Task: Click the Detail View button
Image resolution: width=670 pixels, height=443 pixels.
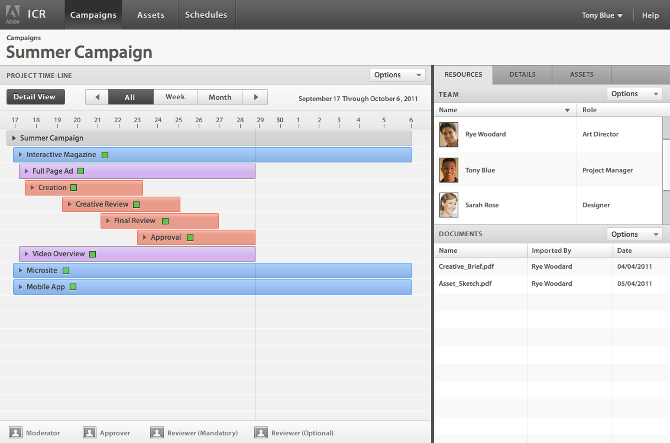Action: (x=35, y=97)
